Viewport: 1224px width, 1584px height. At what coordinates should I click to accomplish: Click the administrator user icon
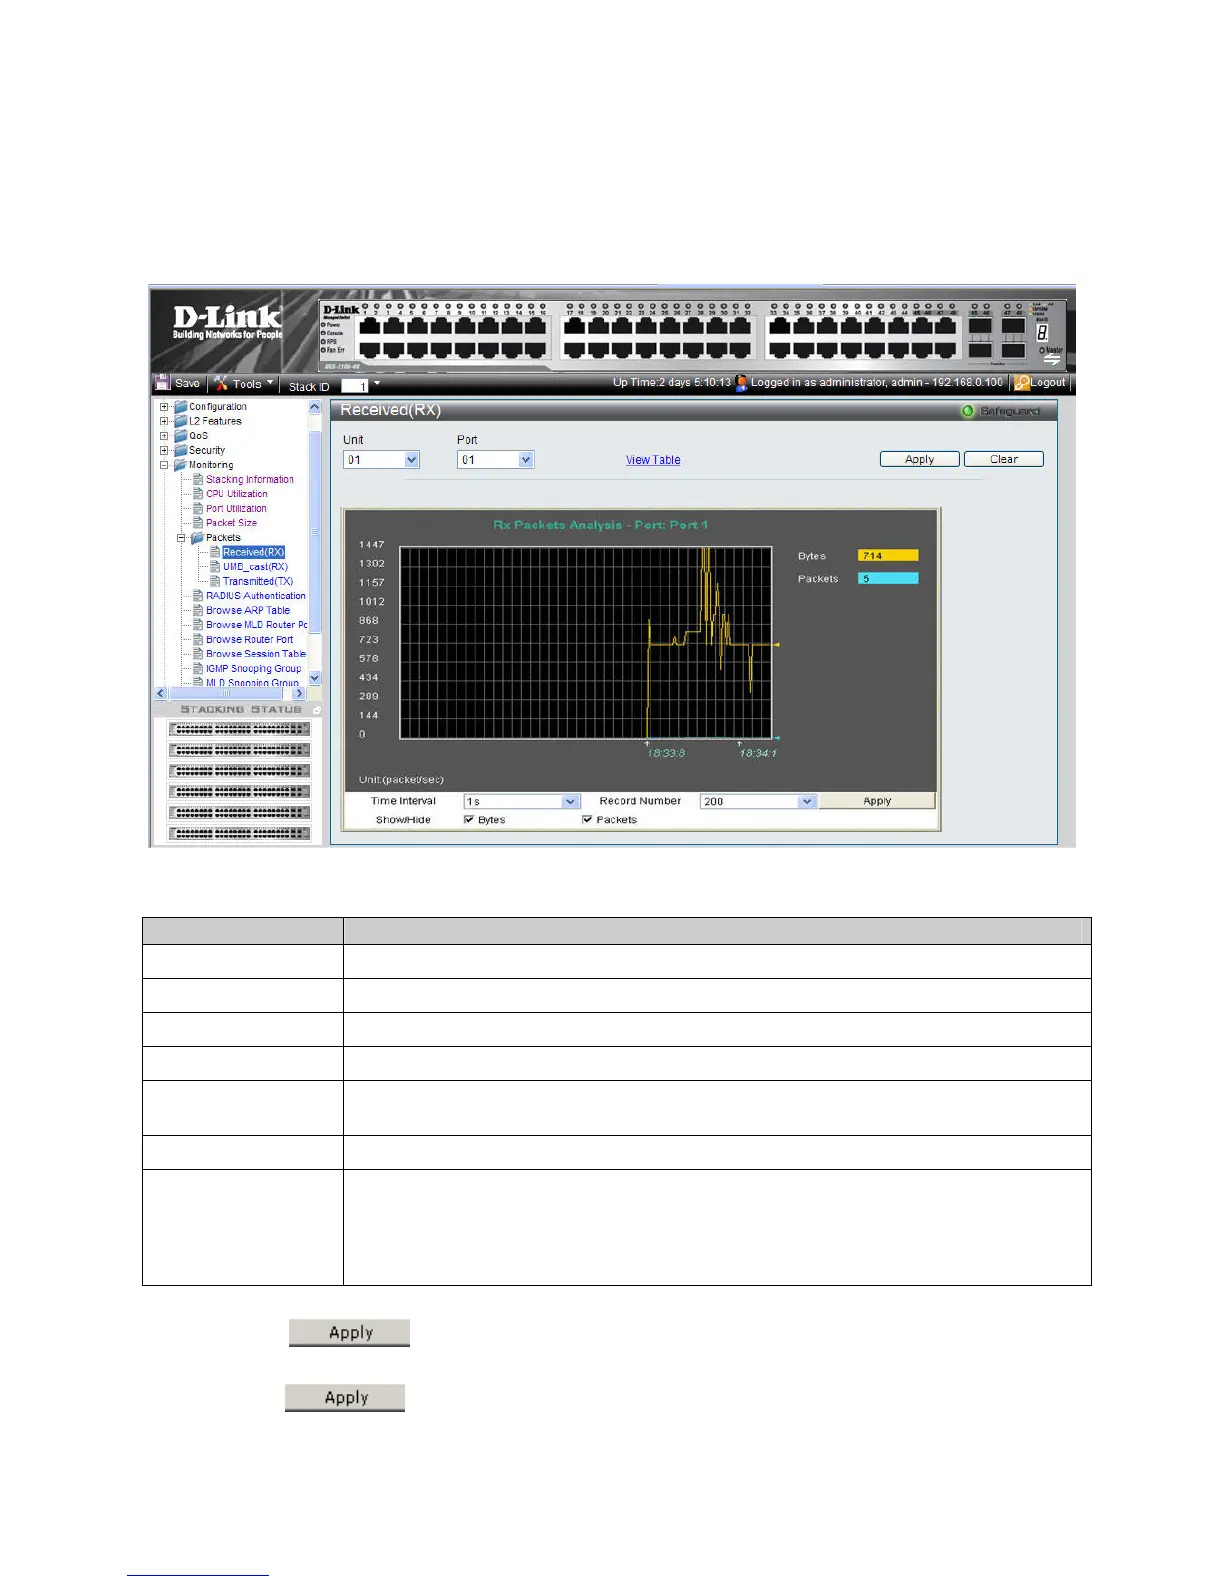[x=742, y=383]
